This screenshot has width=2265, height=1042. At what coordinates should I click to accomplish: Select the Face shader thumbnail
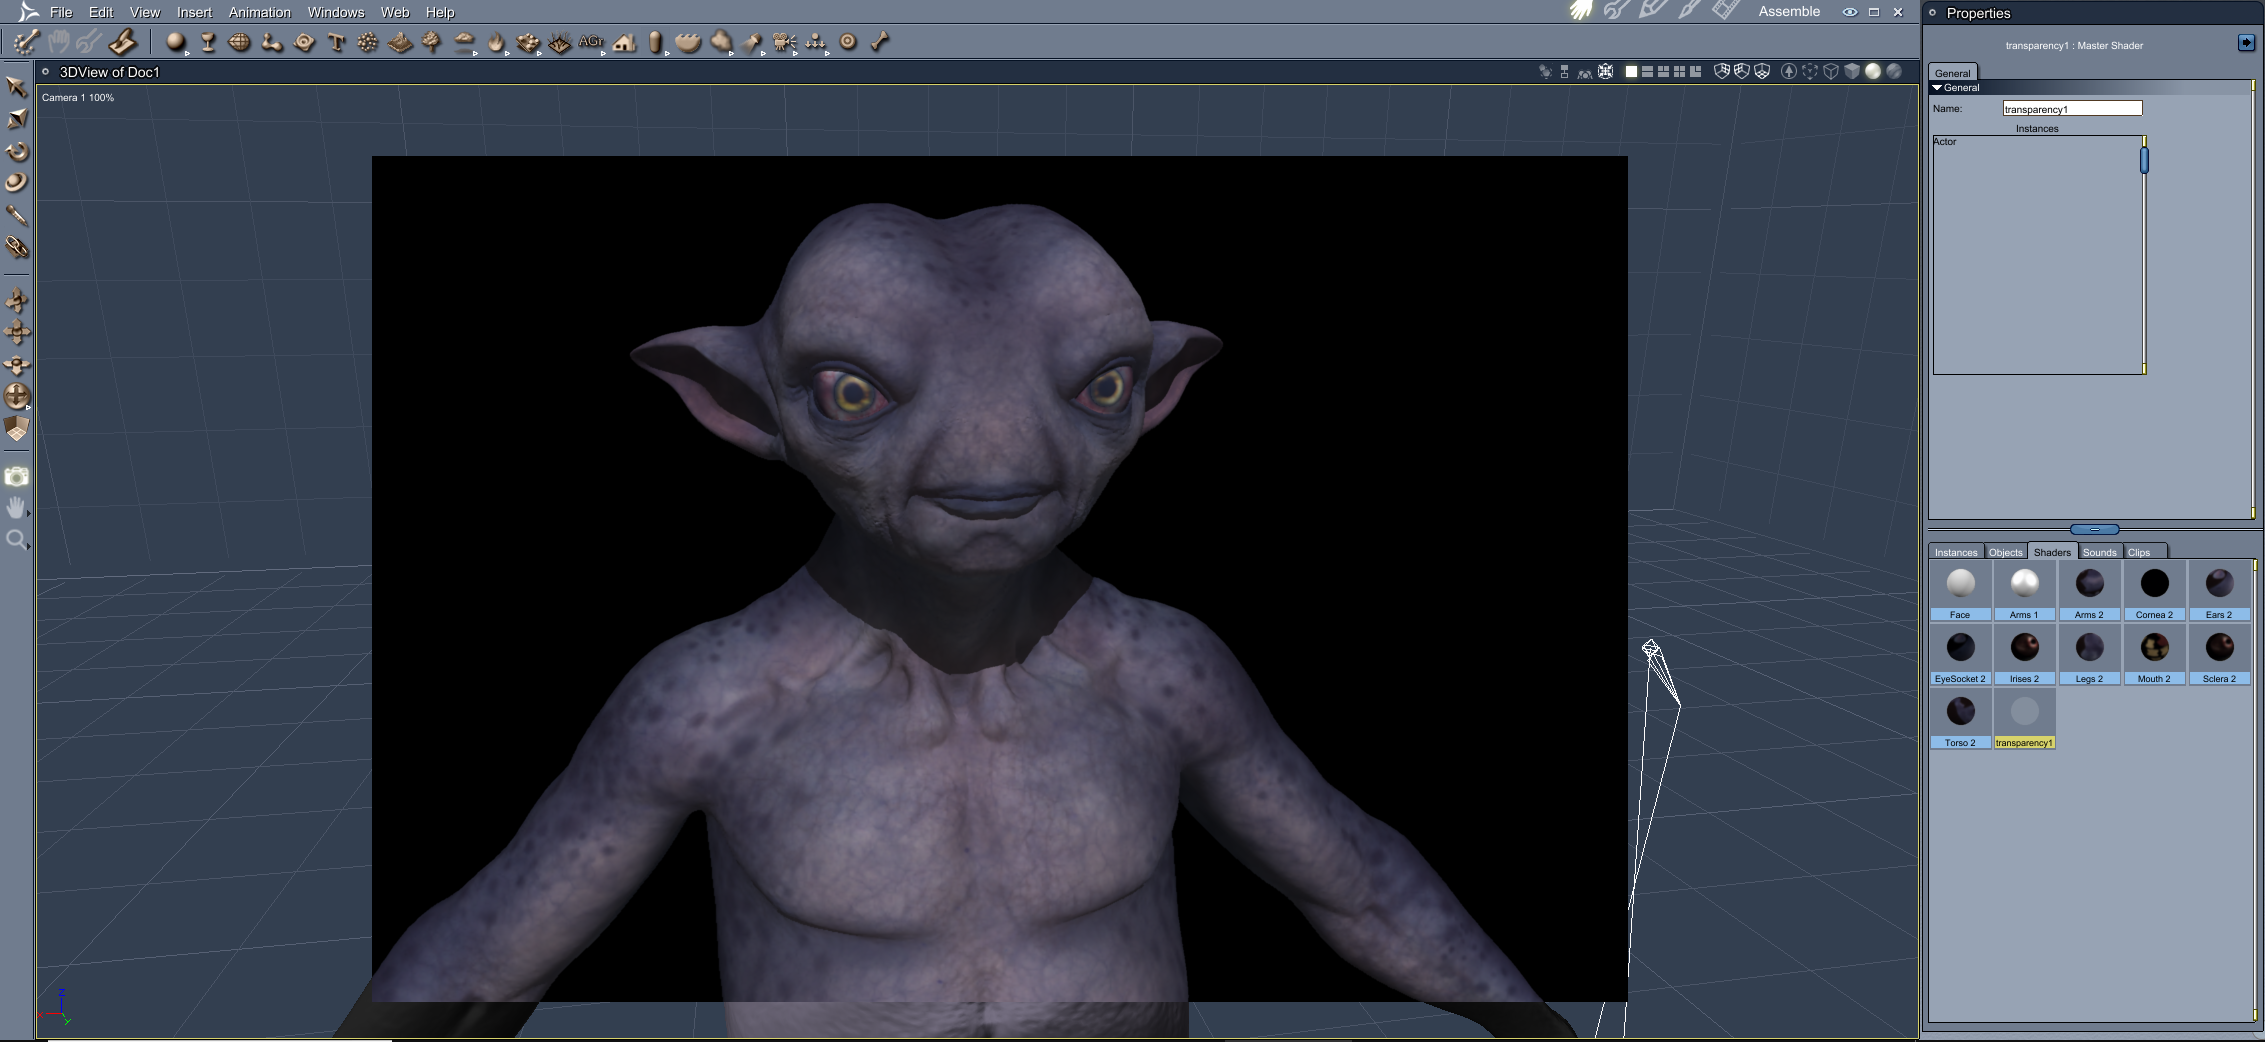click(x=1960, y=590)
